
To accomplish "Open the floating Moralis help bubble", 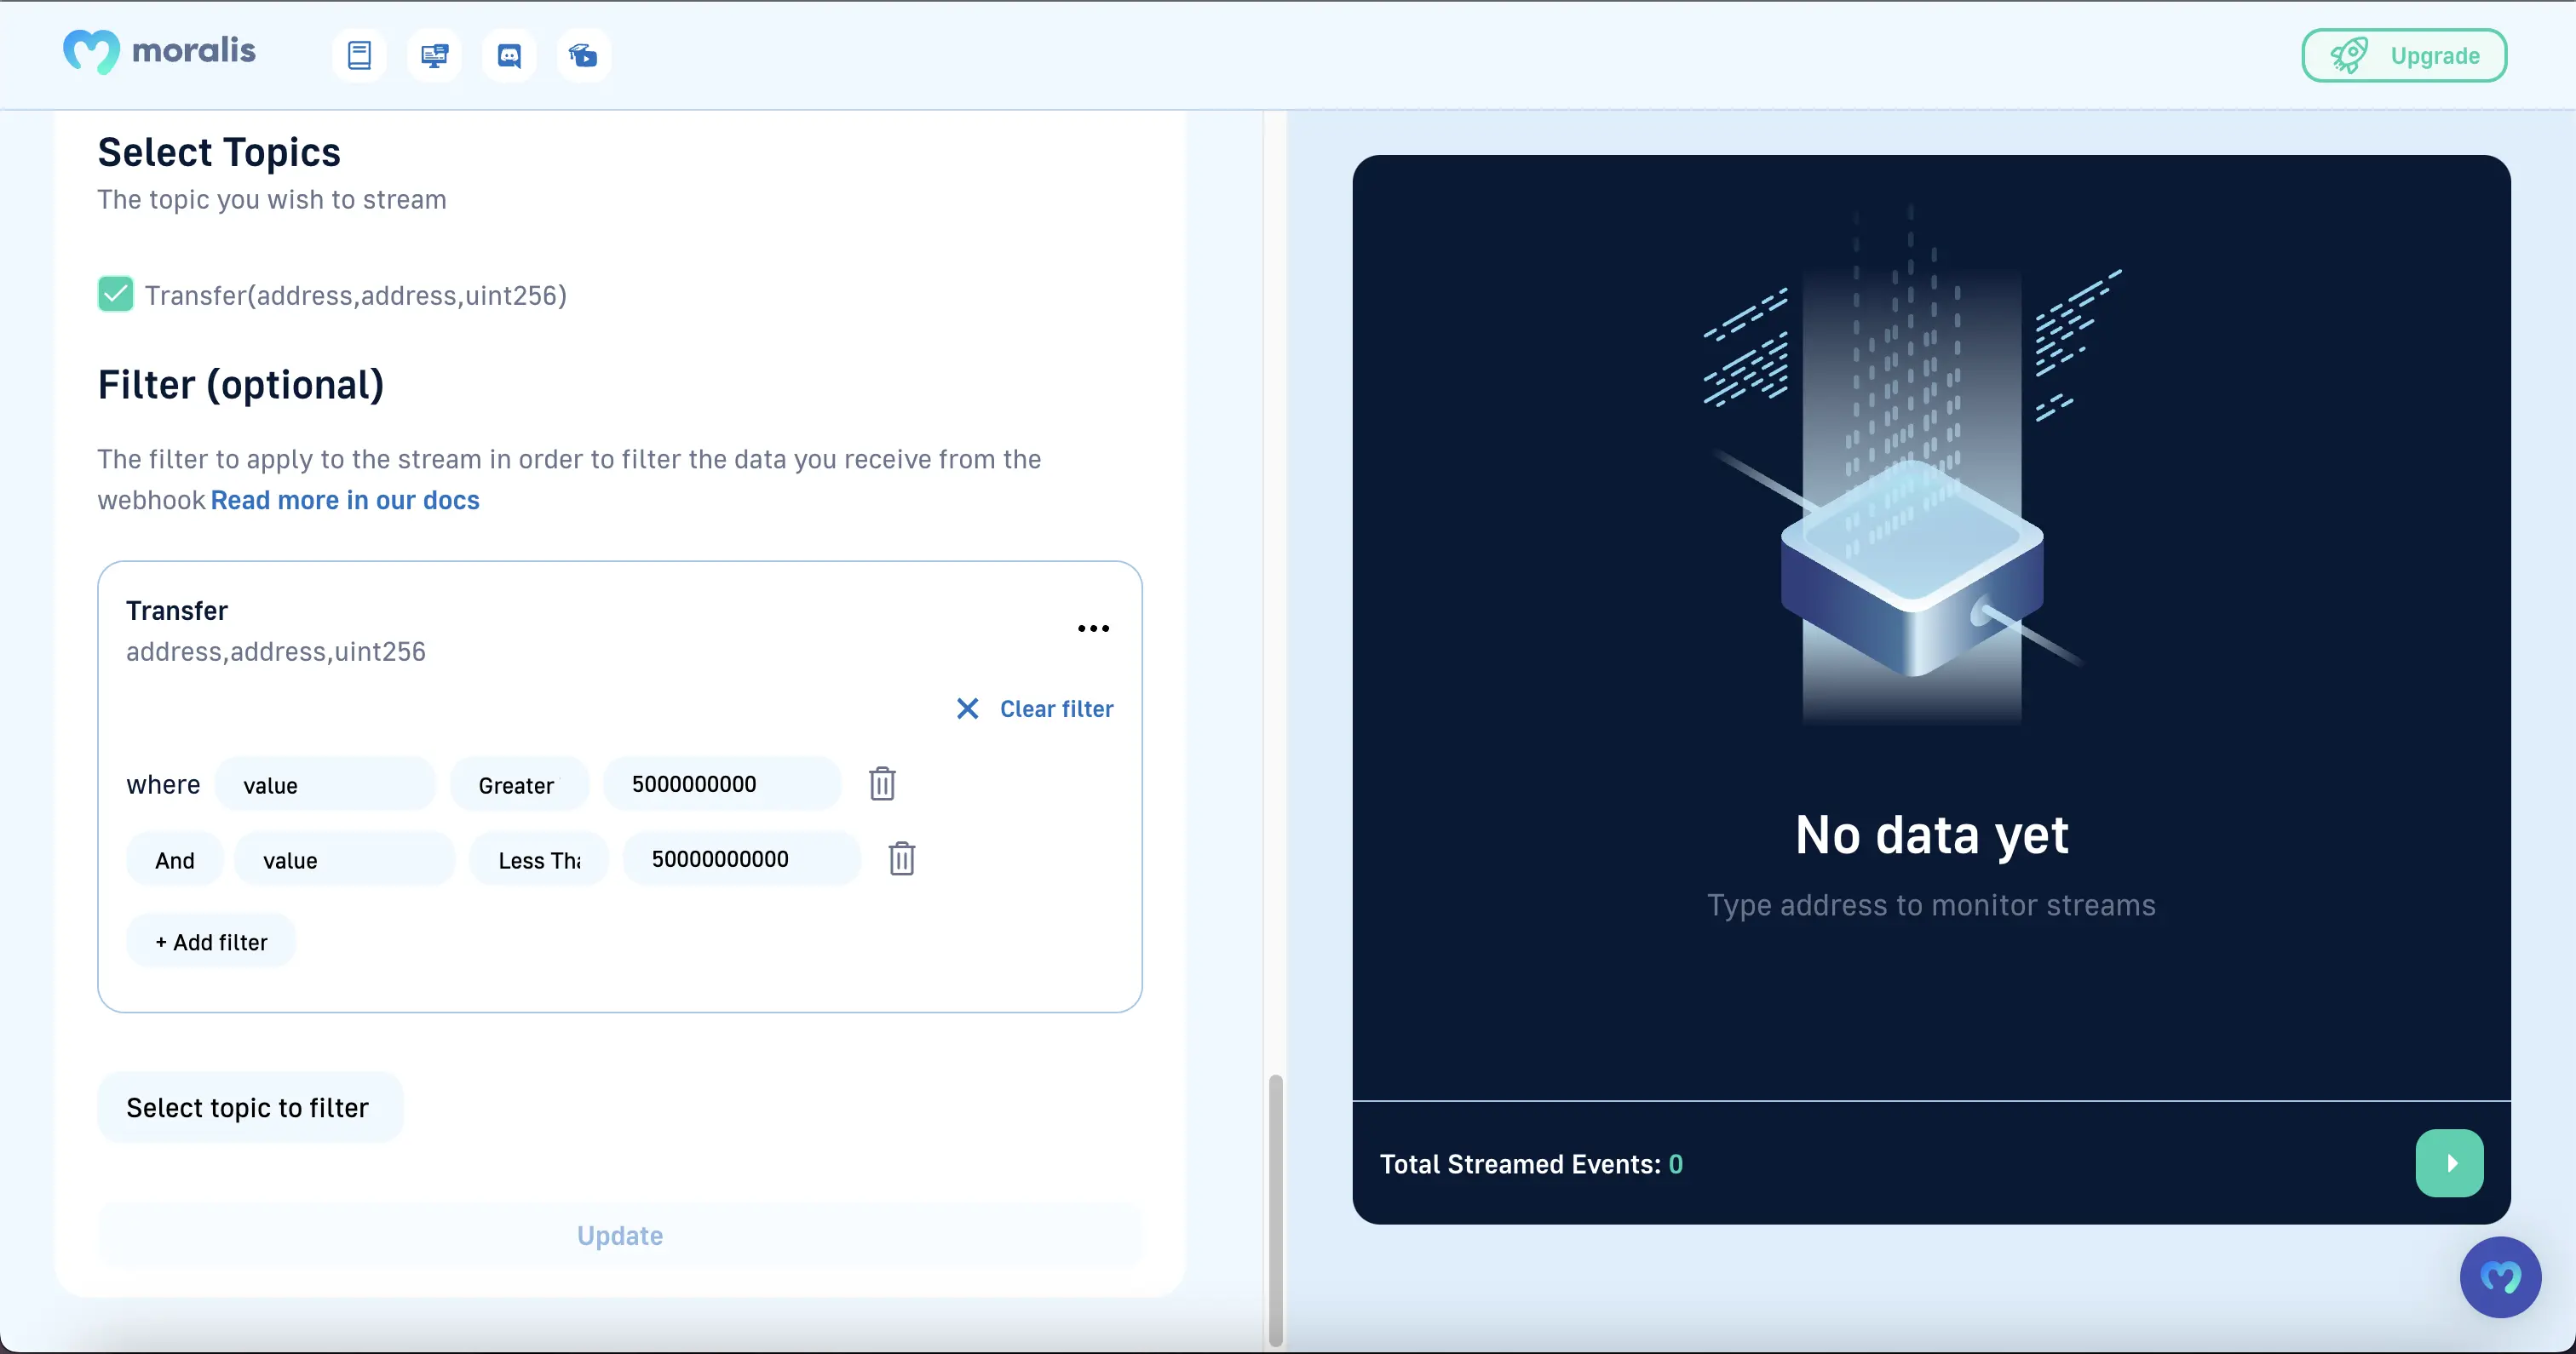I will [x=2500, y=1277].
